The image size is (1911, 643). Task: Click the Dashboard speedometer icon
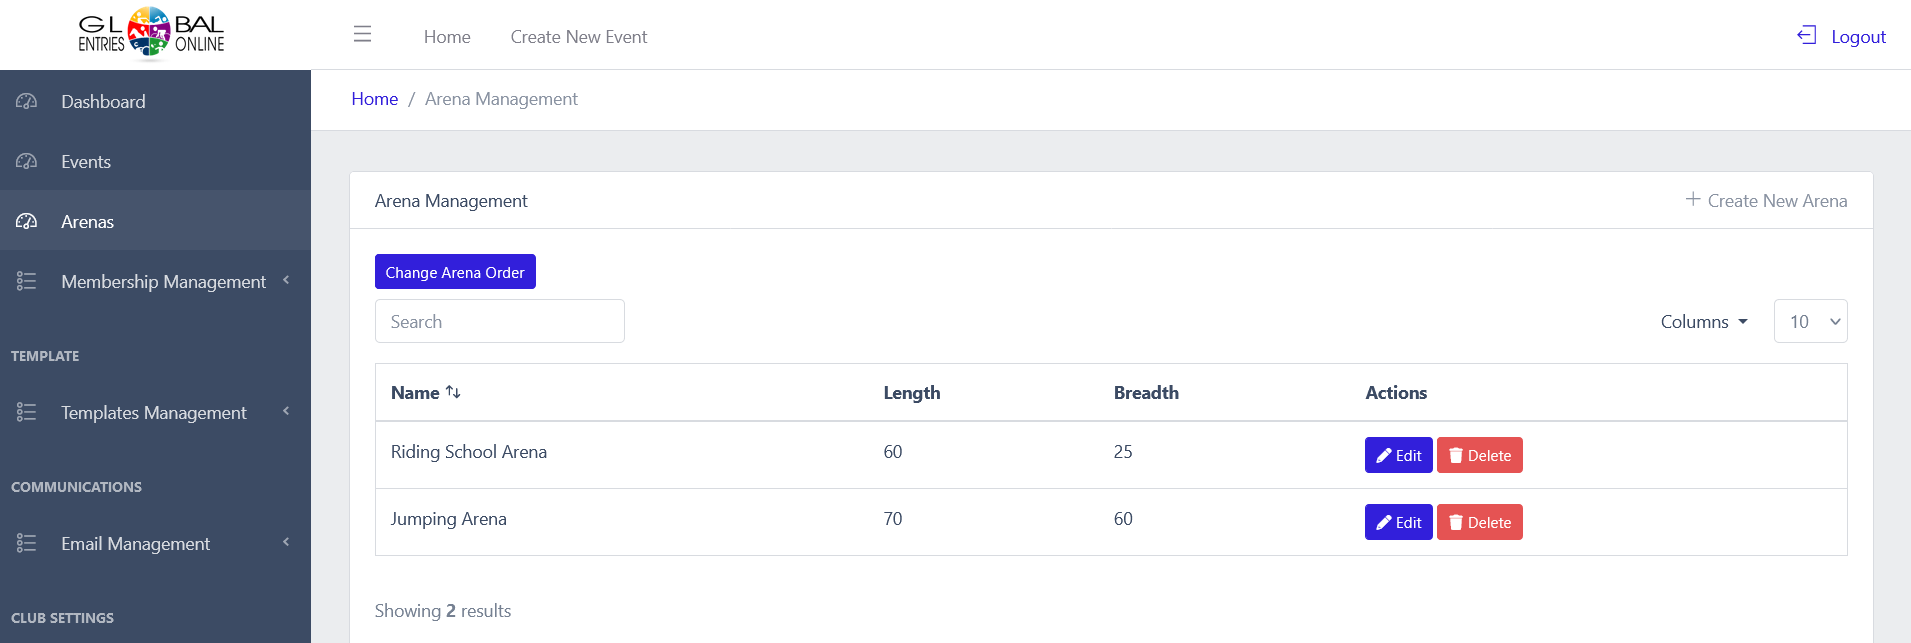tap(27, 102)
